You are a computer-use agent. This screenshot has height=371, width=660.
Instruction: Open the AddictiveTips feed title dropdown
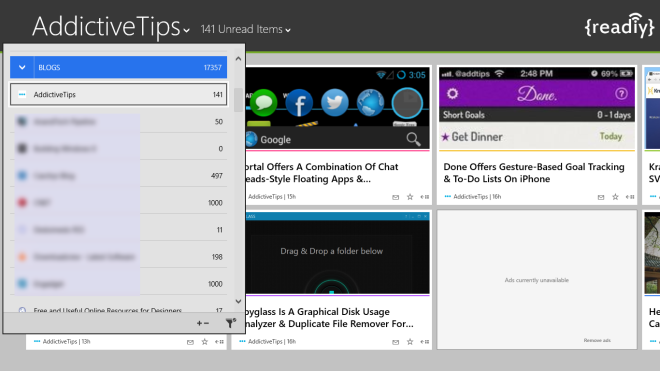pyautogui.click(x=111, y=27)
